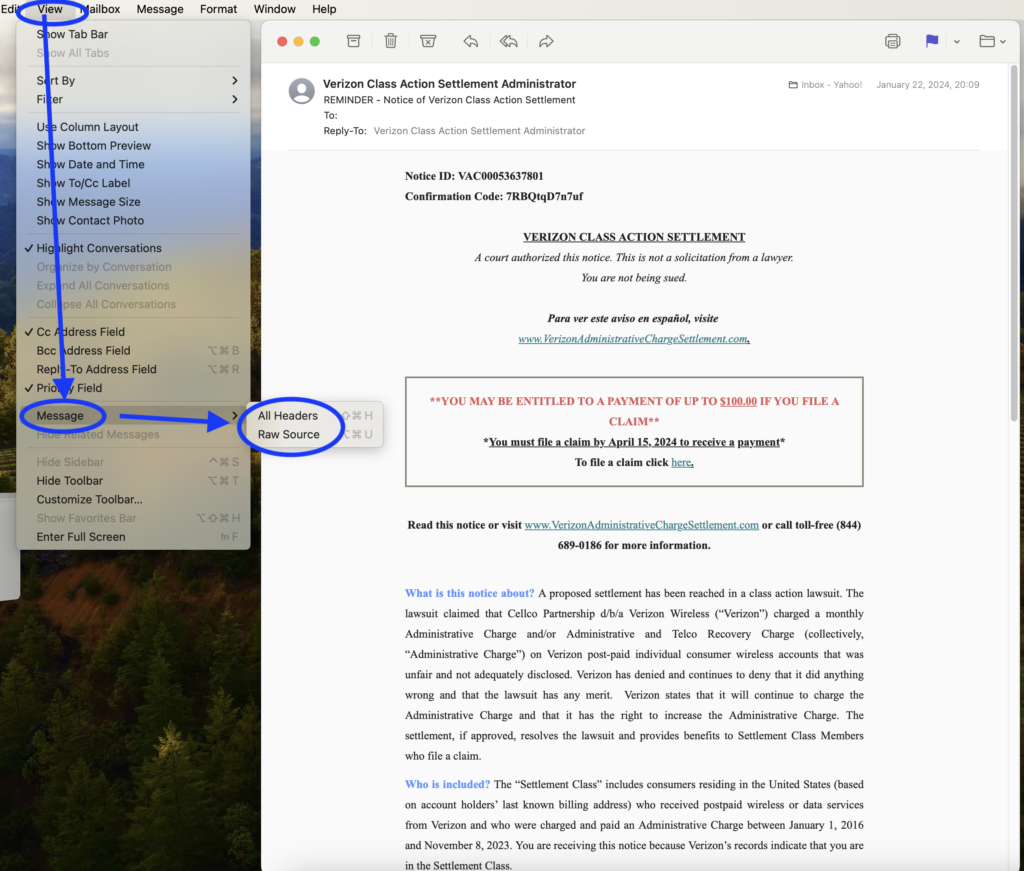The width and height of the screenshot is (1024, 871).
Task: Select Show Bottom Preview
Action: coord(133,146)
